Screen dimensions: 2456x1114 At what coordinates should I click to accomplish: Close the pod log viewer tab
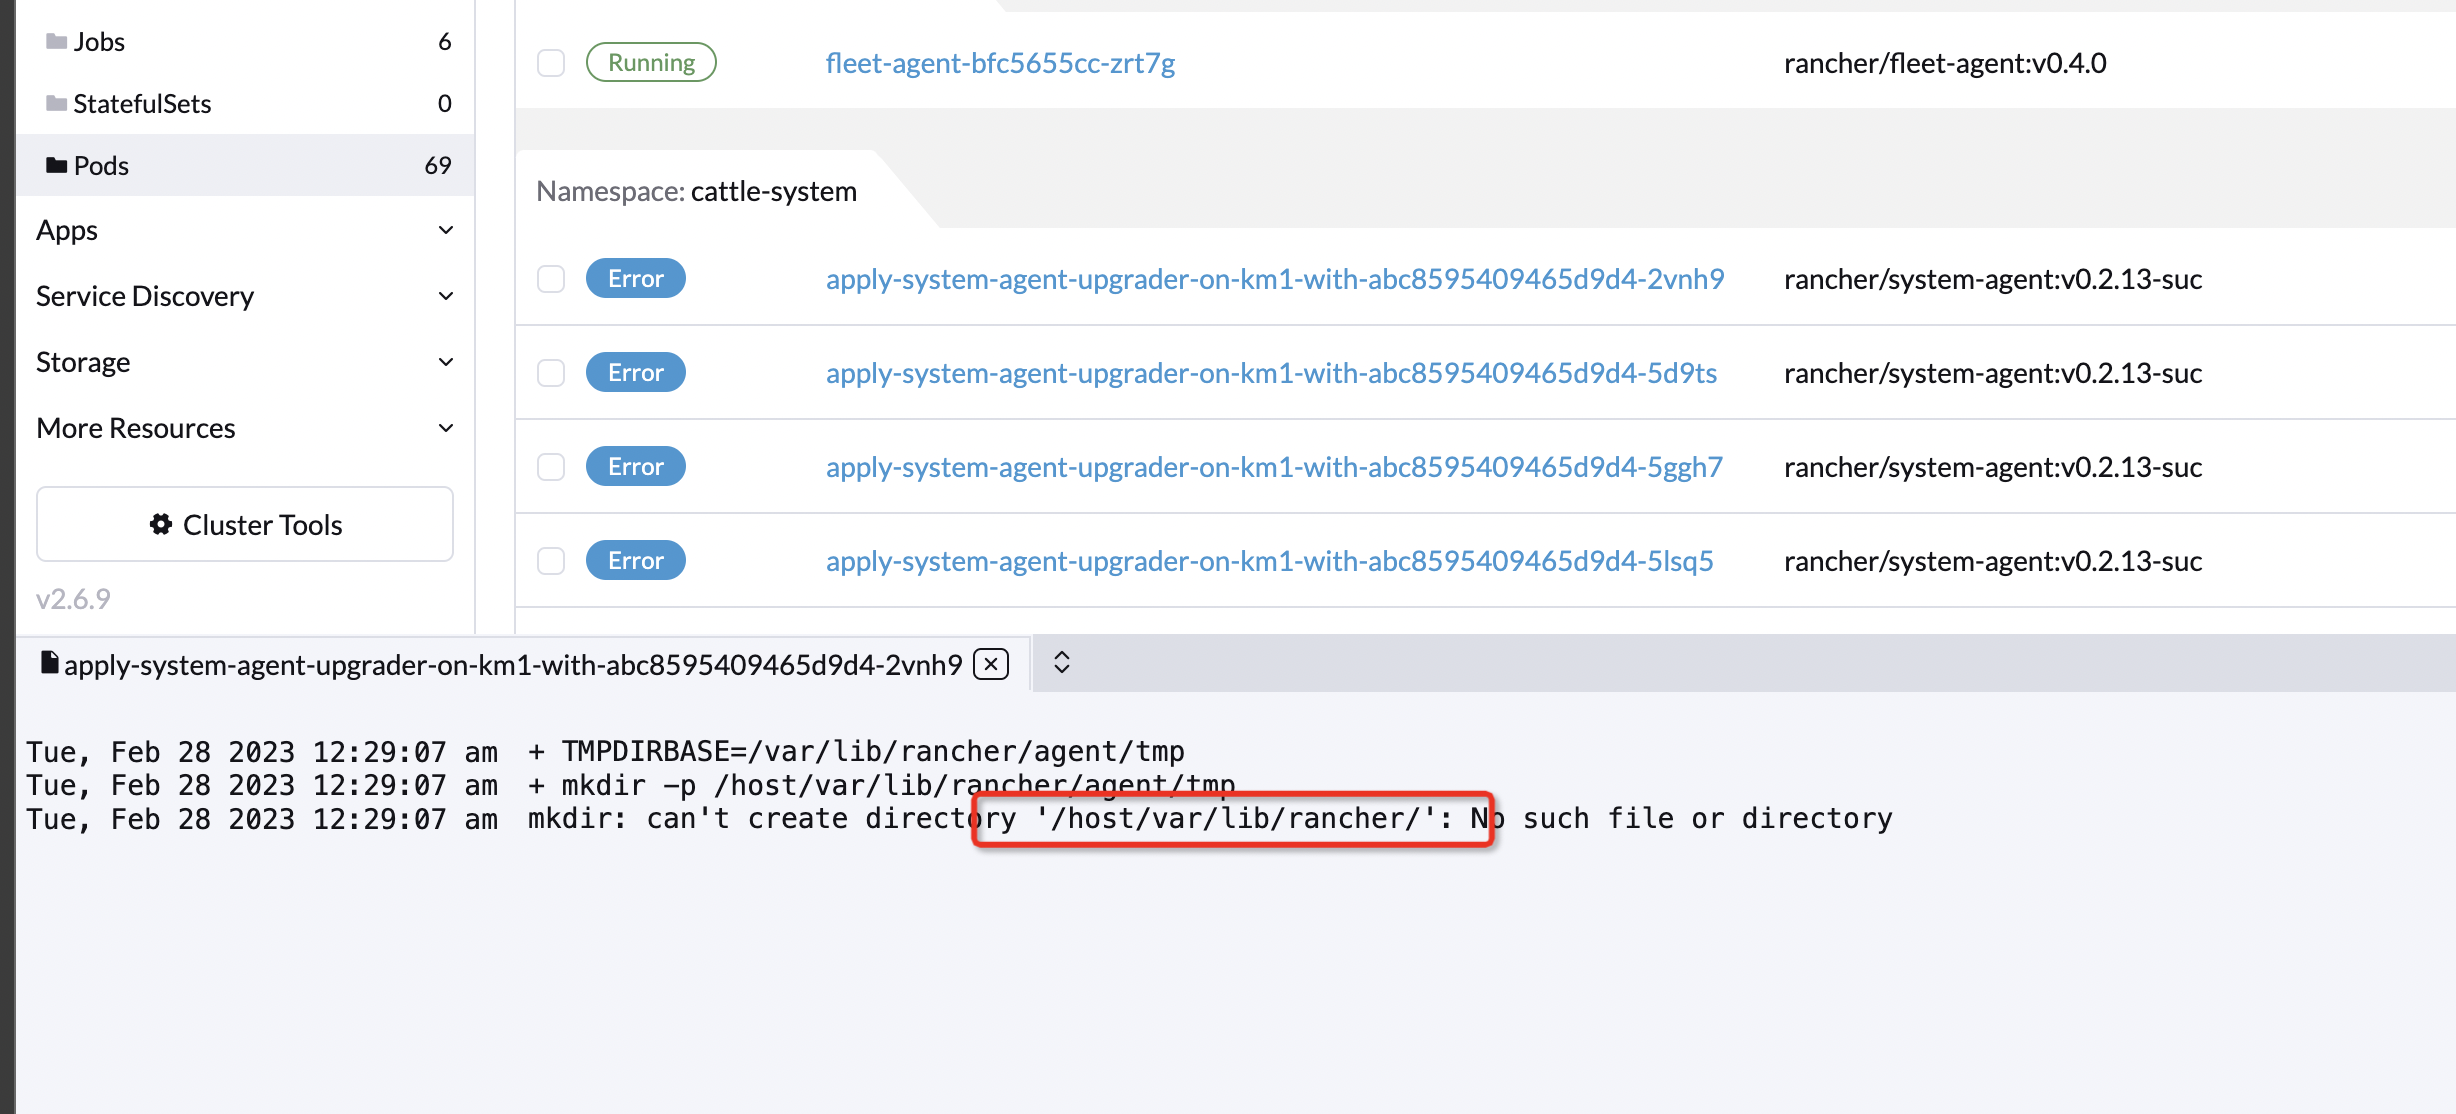(x=989, y=663)
